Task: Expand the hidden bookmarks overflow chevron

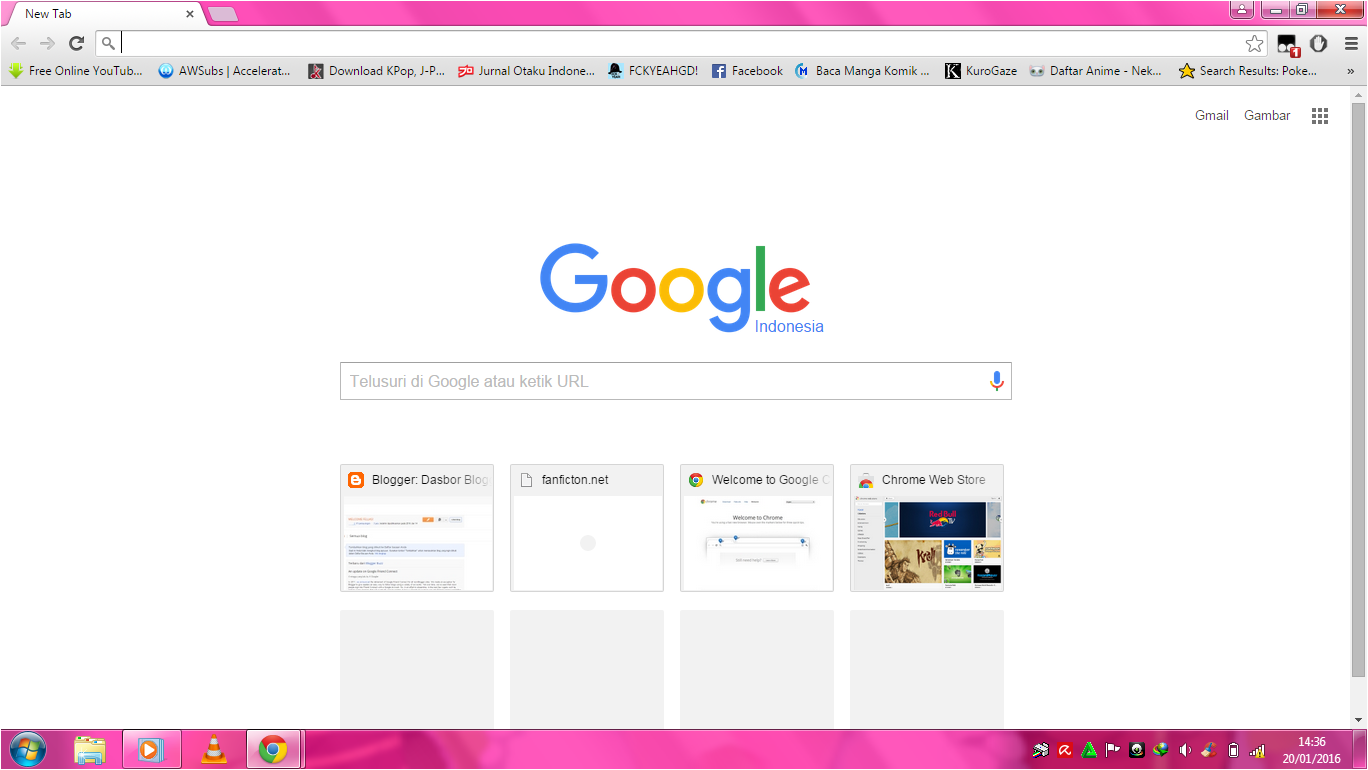Action: click(x=1351, y=71)
